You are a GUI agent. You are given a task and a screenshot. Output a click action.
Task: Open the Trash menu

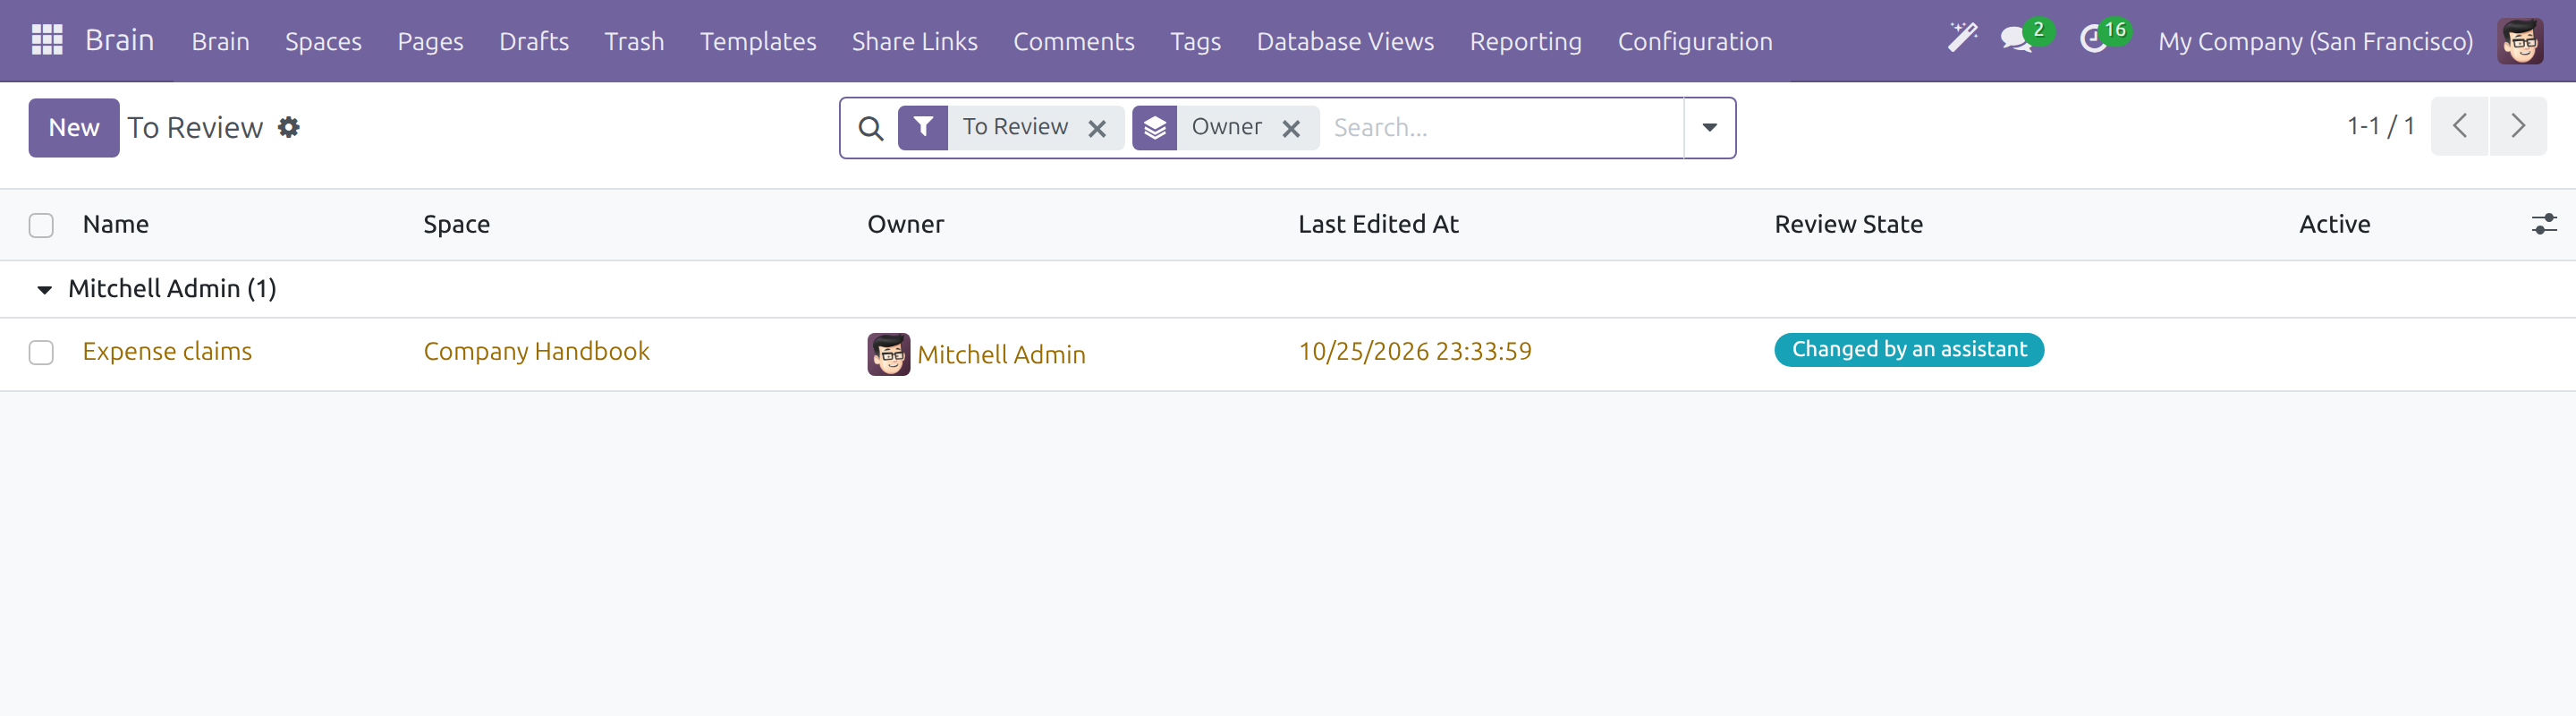click(634, 41)
